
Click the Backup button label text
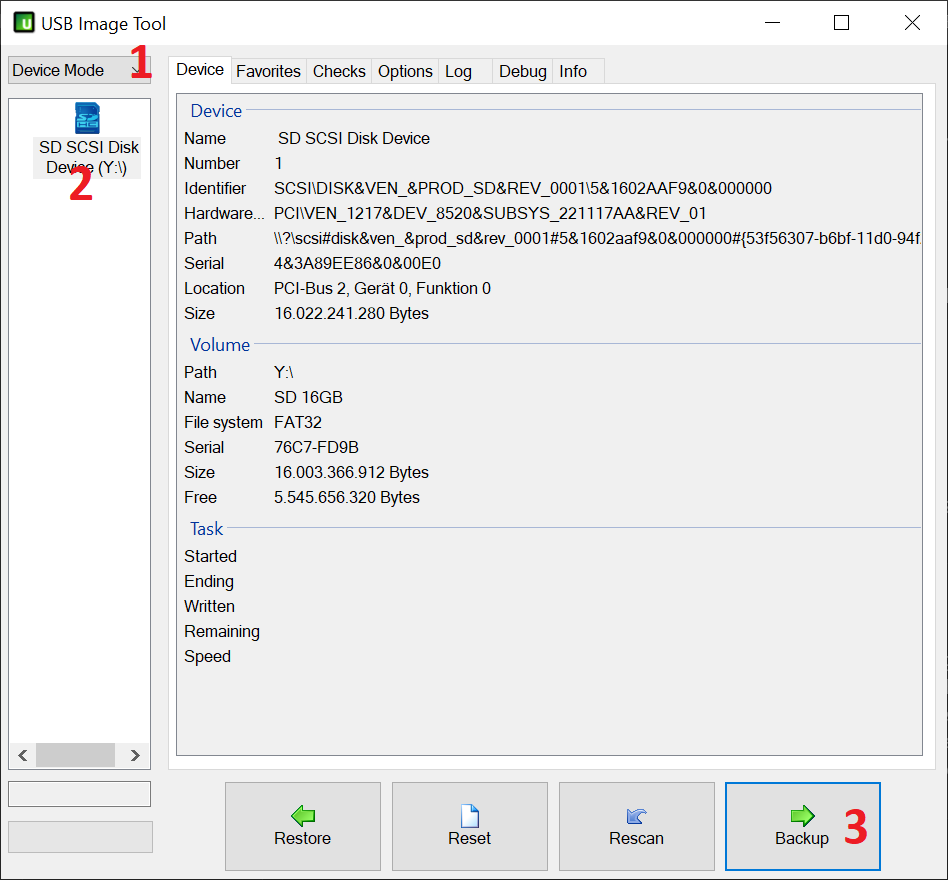point(802,838)
